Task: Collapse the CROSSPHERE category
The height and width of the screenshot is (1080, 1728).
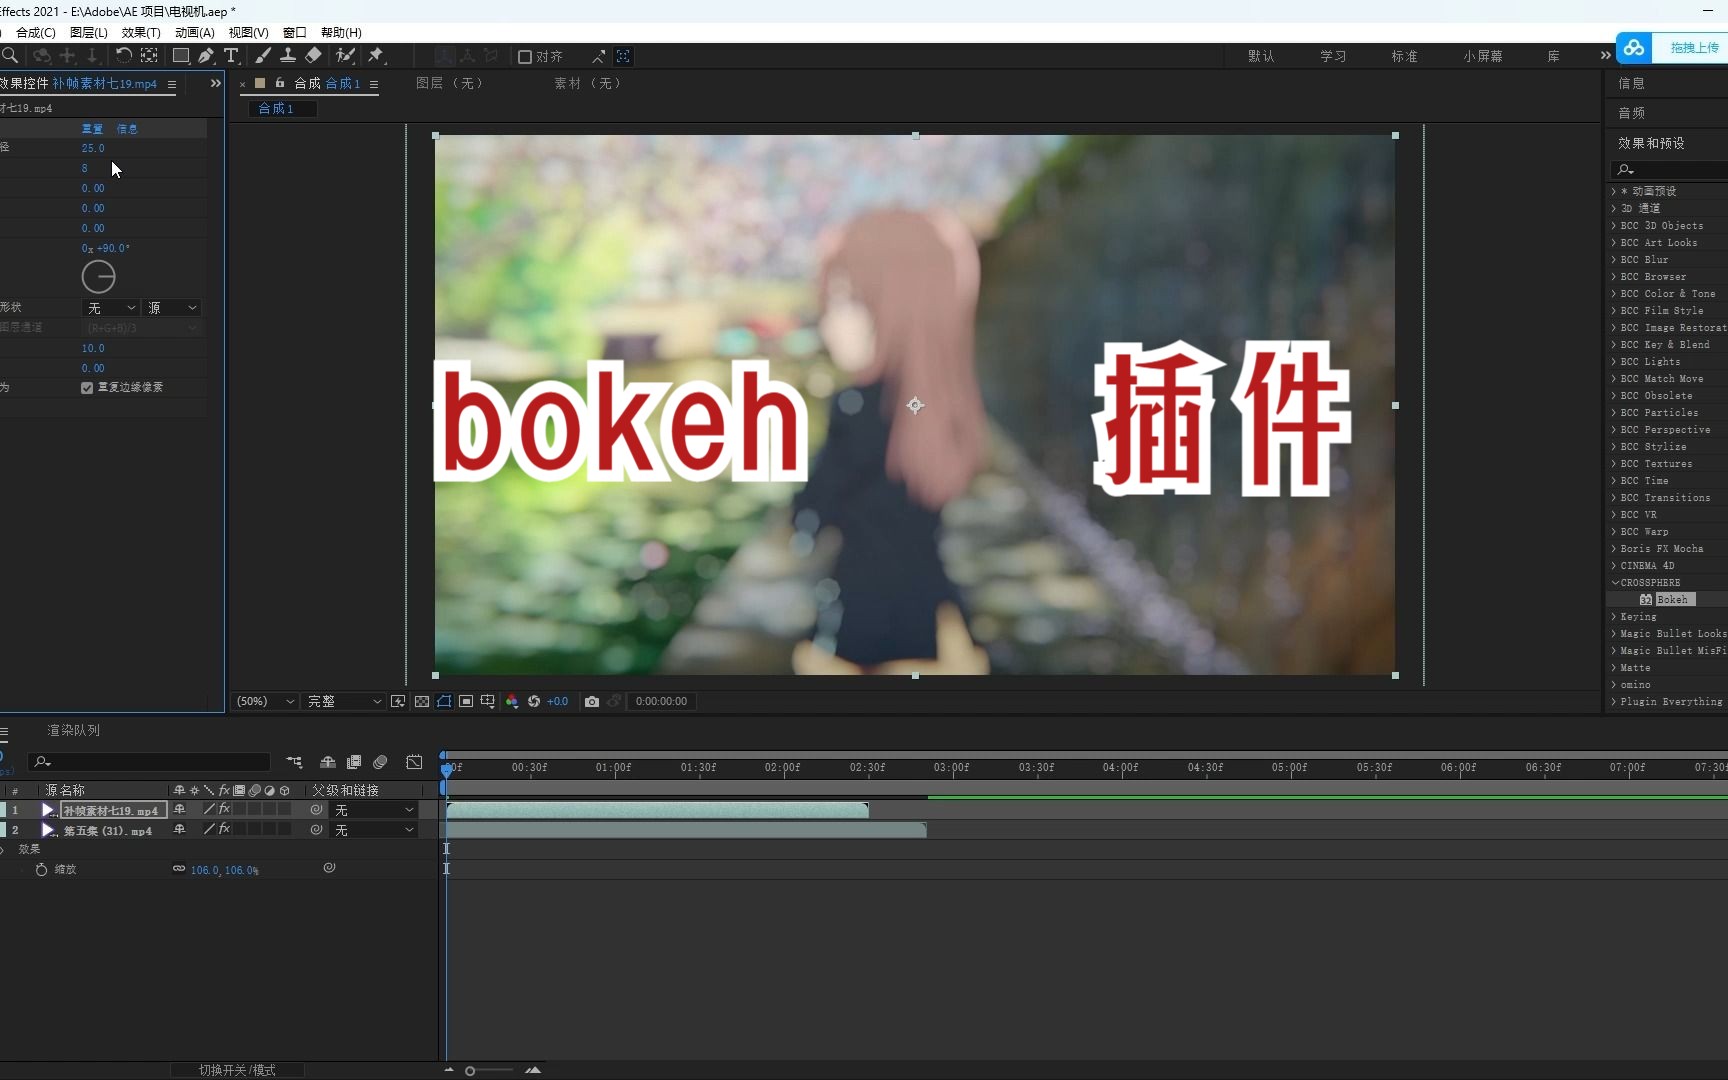Action: [x=1615, y=583]
